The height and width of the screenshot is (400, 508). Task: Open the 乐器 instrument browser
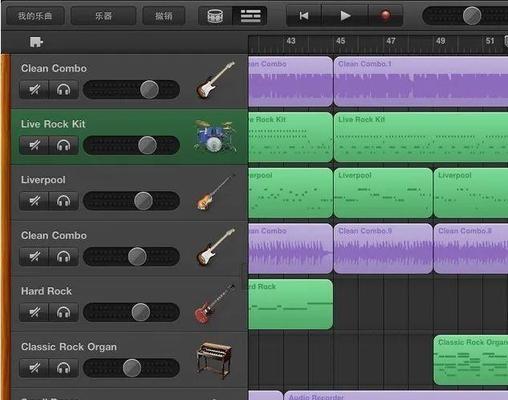(103, 16)
